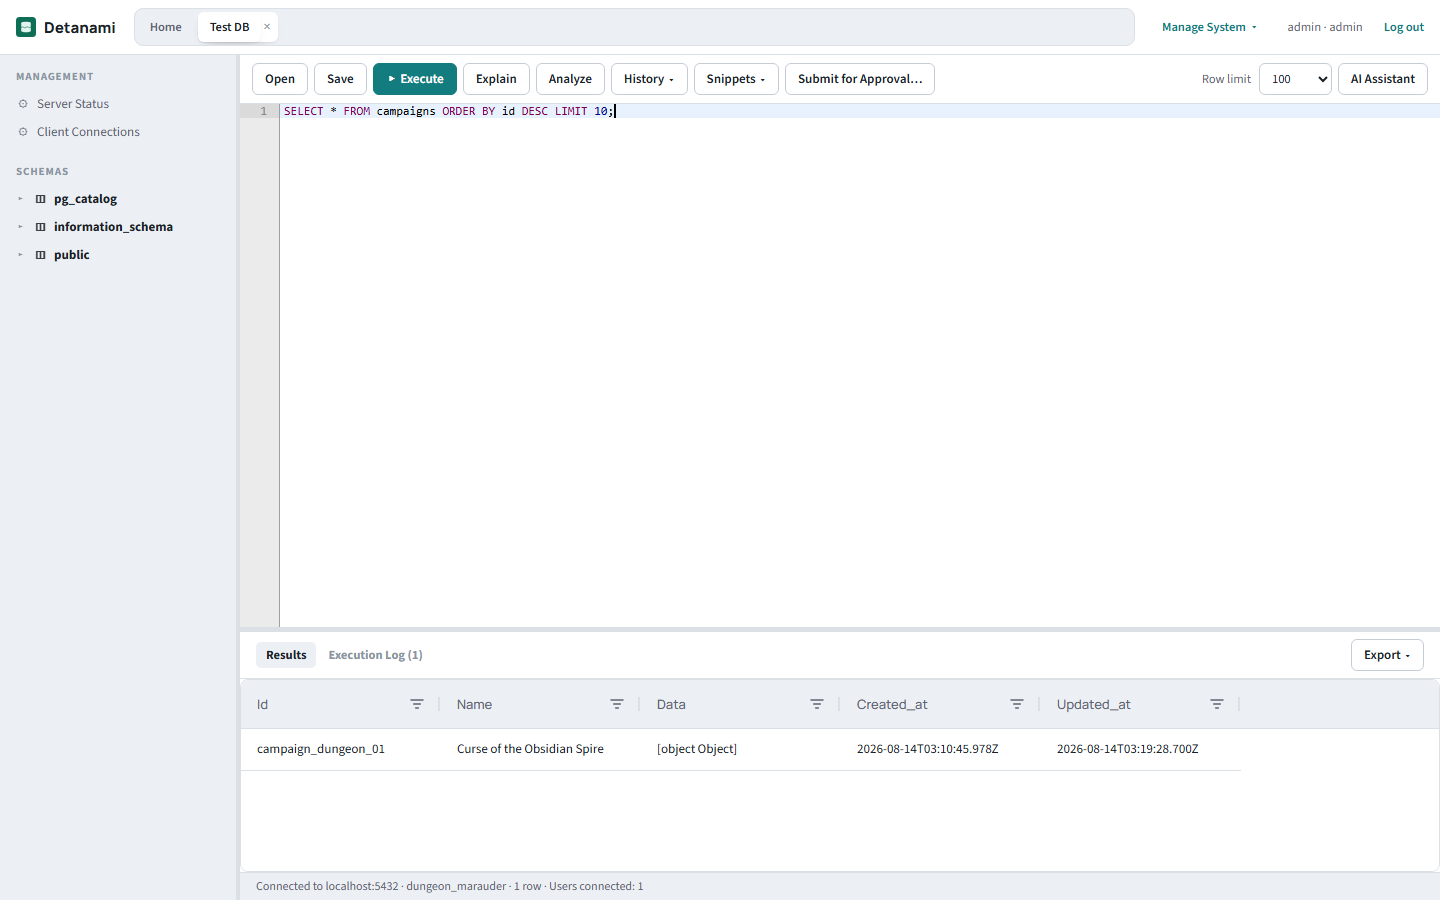Image resolution: width=1440 pixels, height=900 pixels.
Task: Sort by the Id column header
Action: point(263,705)
